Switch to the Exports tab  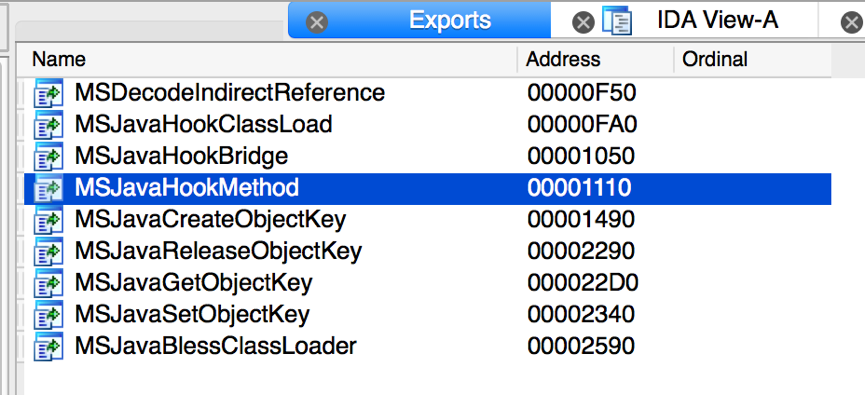450,20
